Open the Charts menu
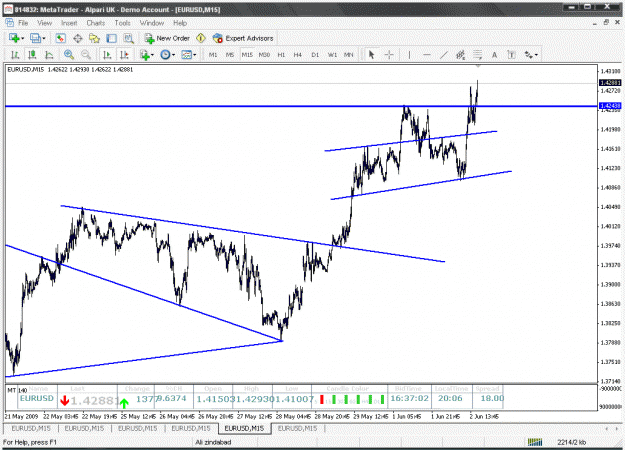 96,23
